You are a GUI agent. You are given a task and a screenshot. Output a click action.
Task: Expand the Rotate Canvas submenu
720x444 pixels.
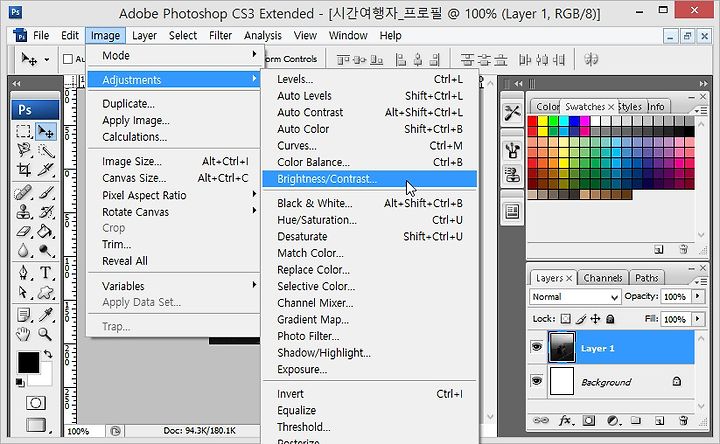pyautogui.click(x=174, y=212)
